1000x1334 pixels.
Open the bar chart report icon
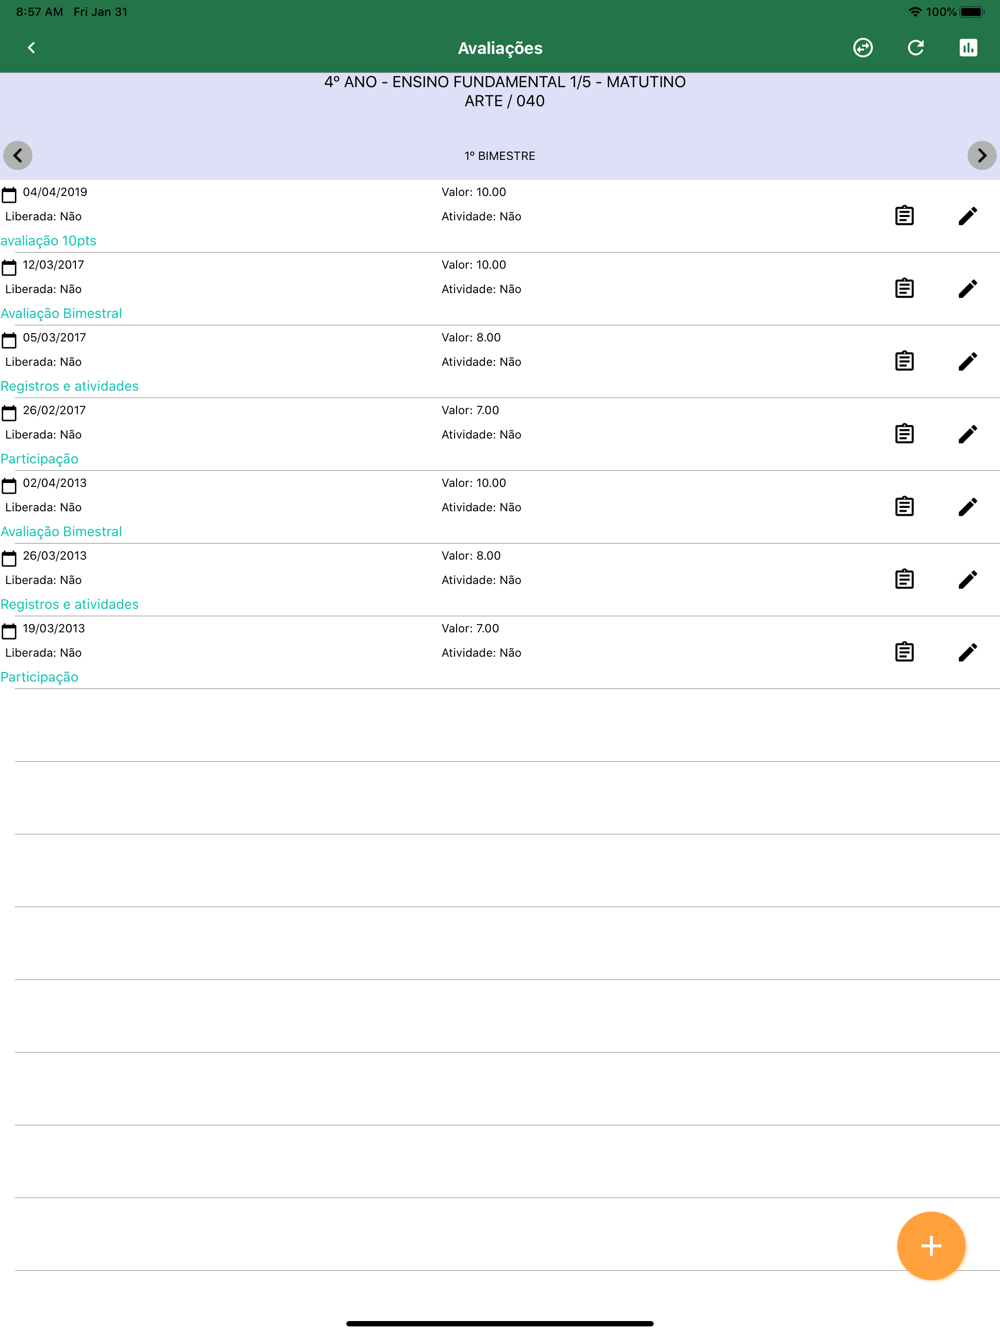[968, 48]
